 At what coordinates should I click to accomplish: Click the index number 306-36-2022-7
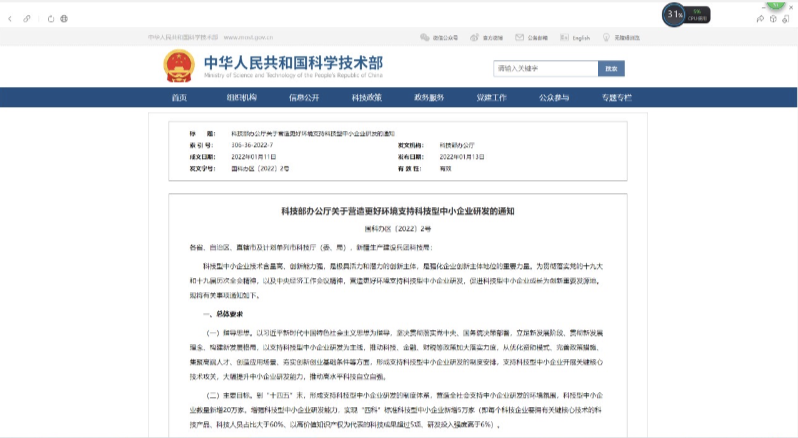pyautogui.click(x=252, y=145)
